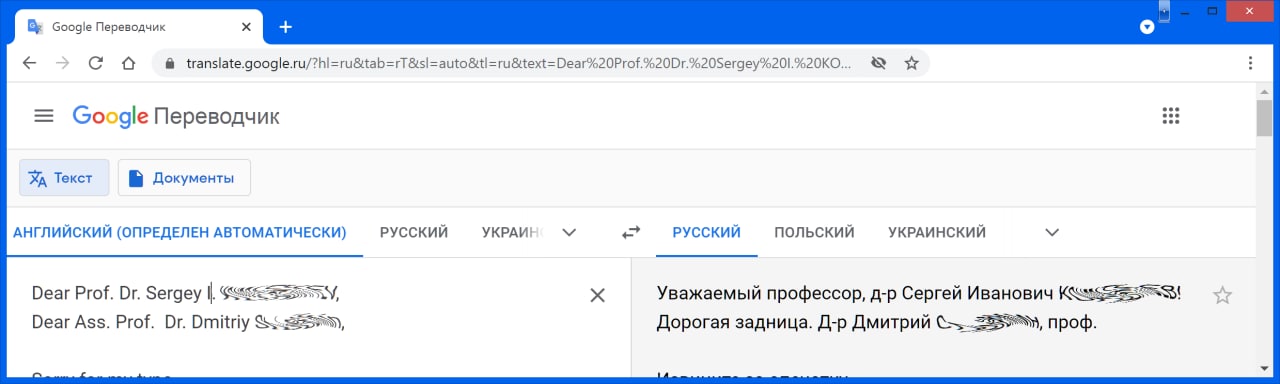
Task: Go forward with browser forward arrow
Action: (62, 63)
